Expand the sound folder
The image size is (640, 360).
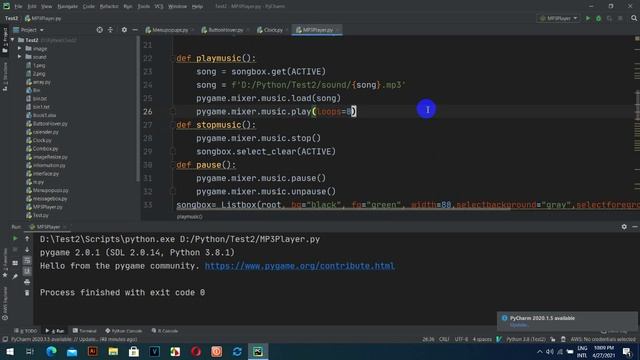point(20,57)
